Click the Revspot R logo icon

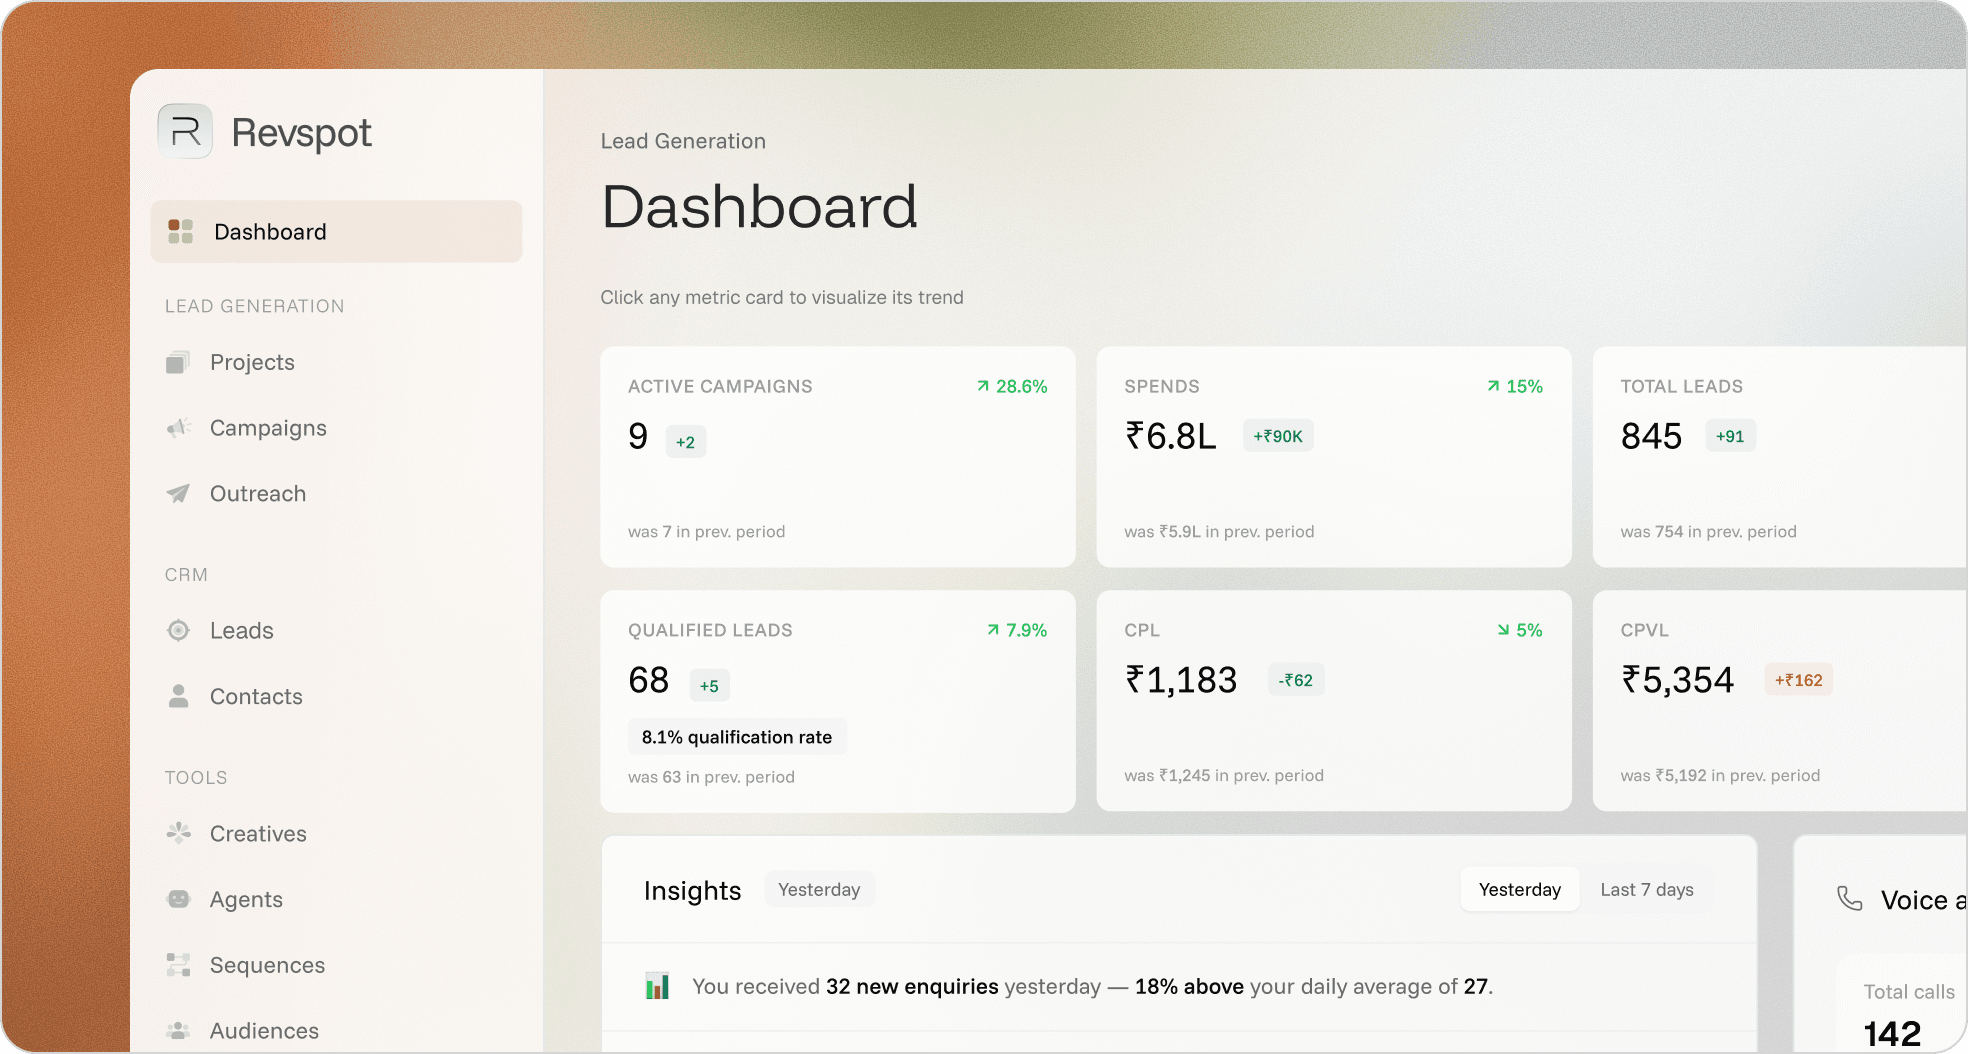pos(185,131)
